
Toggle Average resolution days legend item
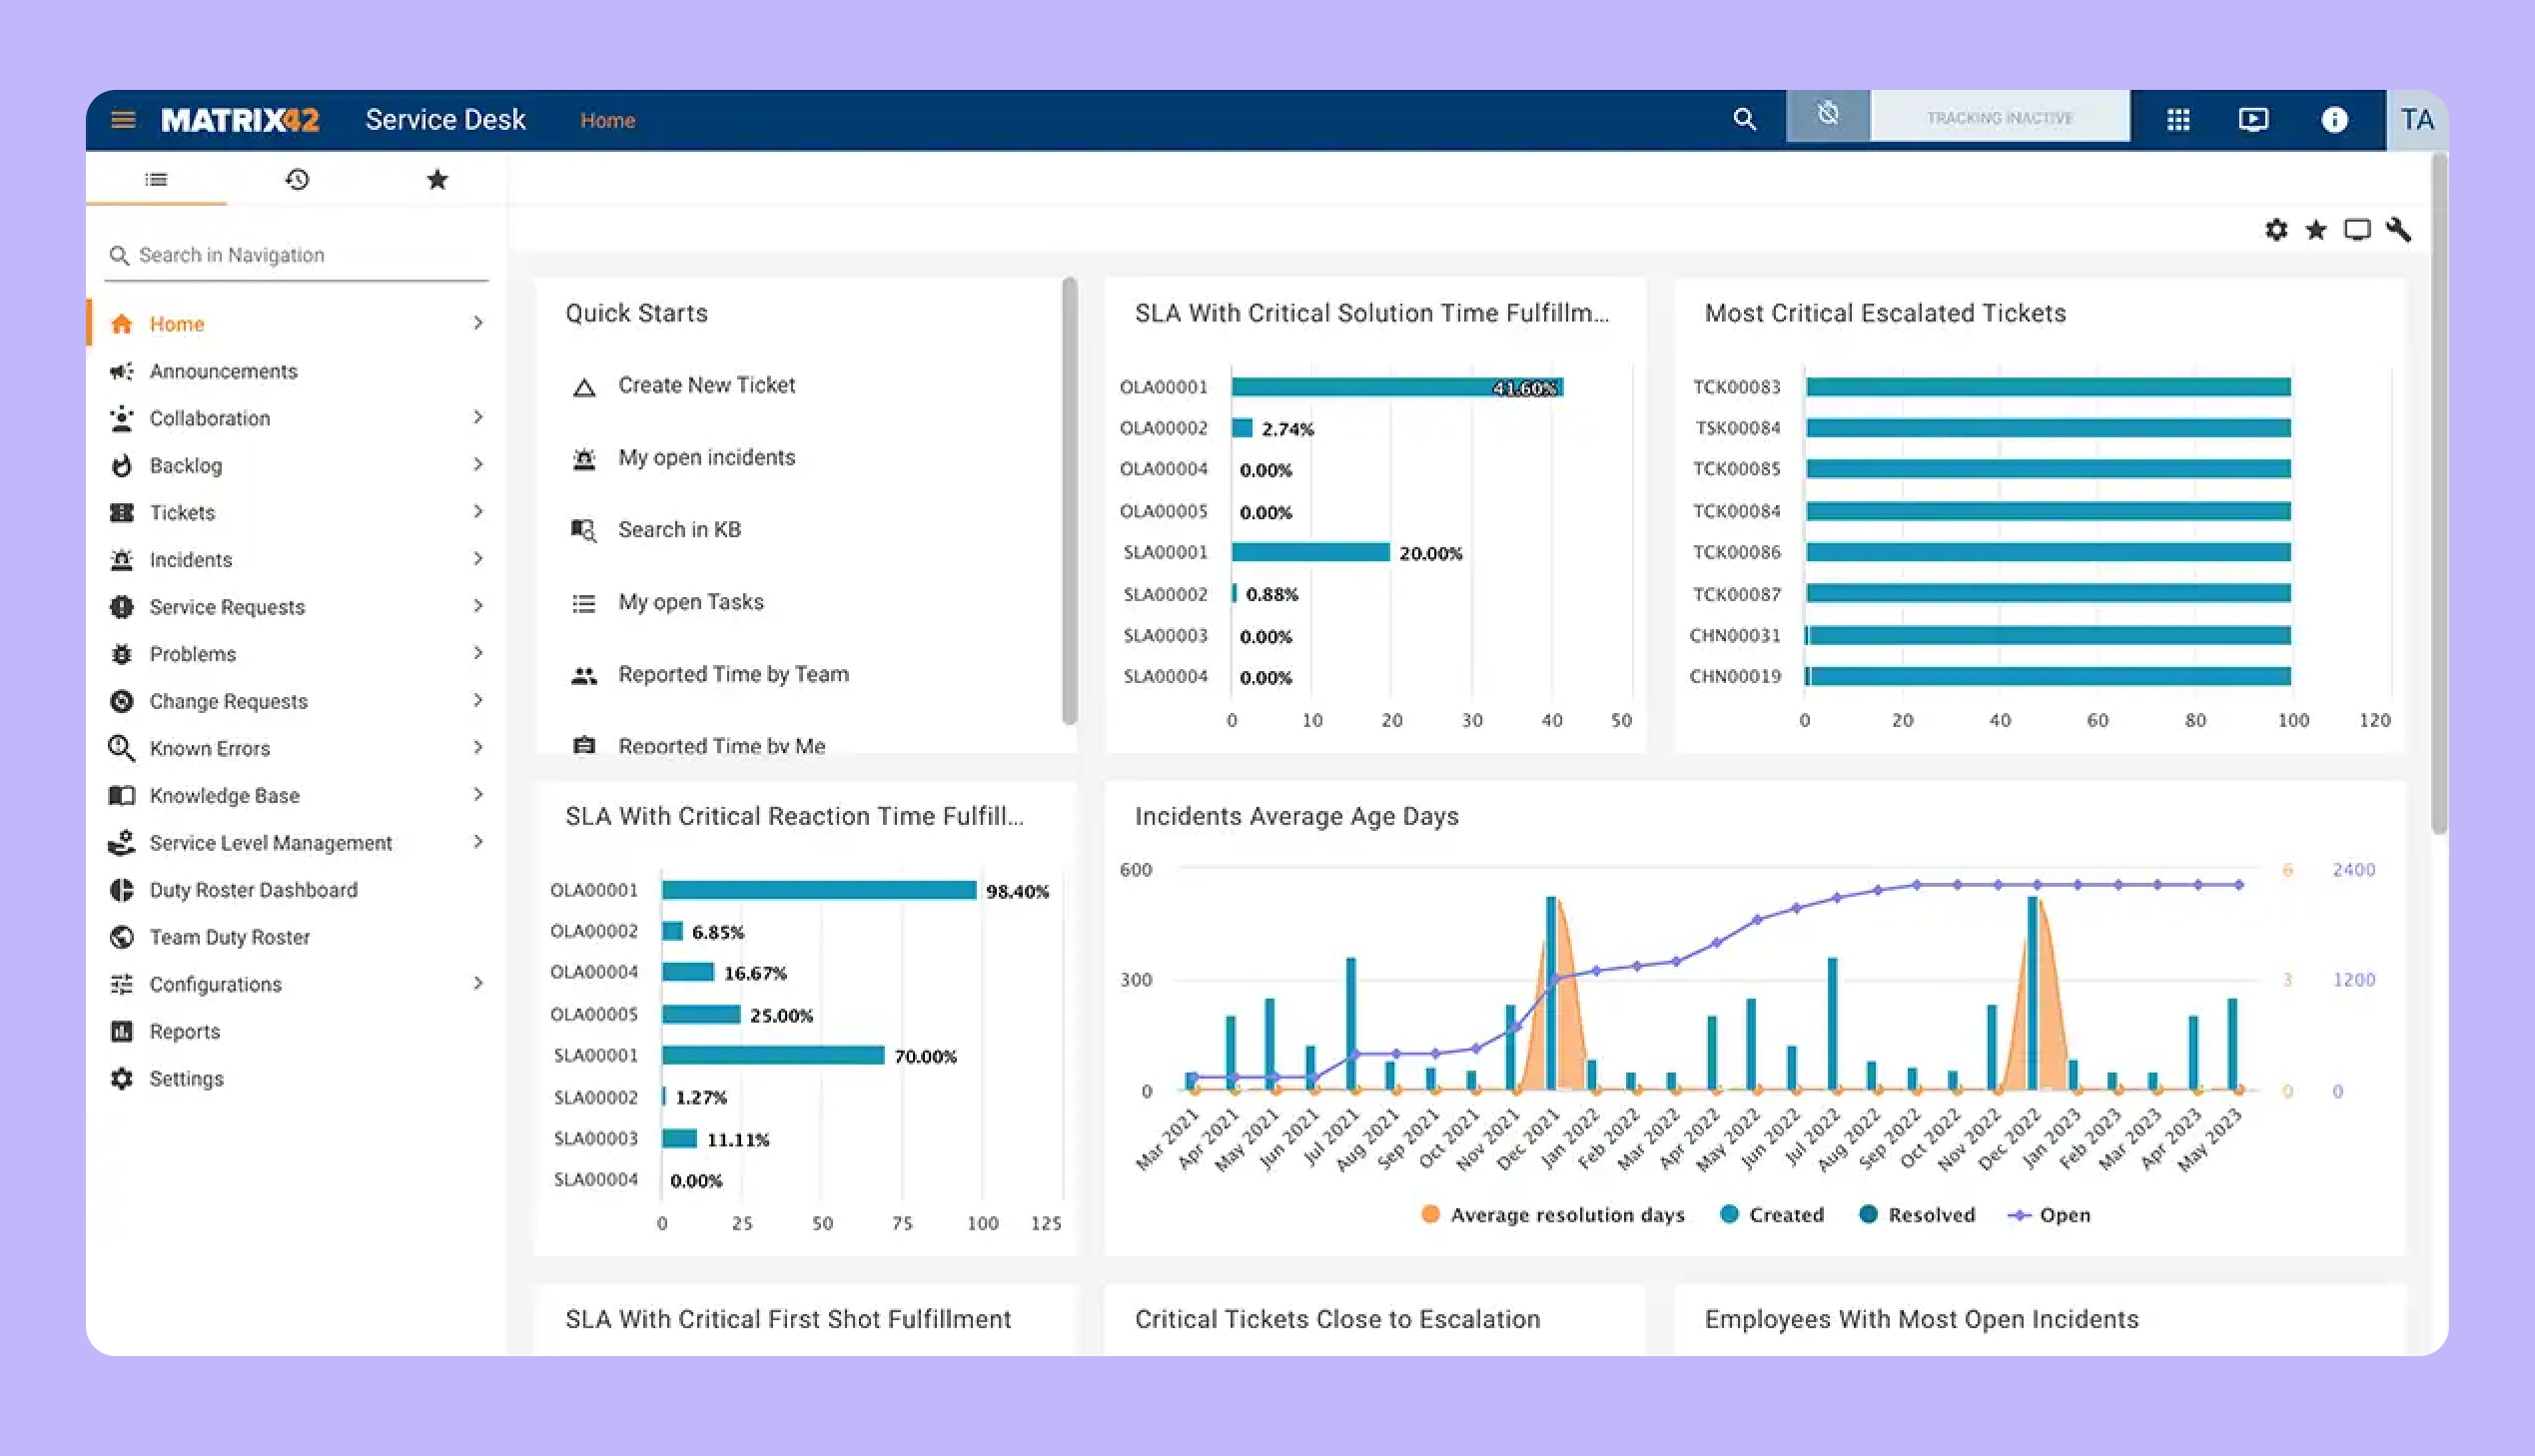coord(1553,1214)
